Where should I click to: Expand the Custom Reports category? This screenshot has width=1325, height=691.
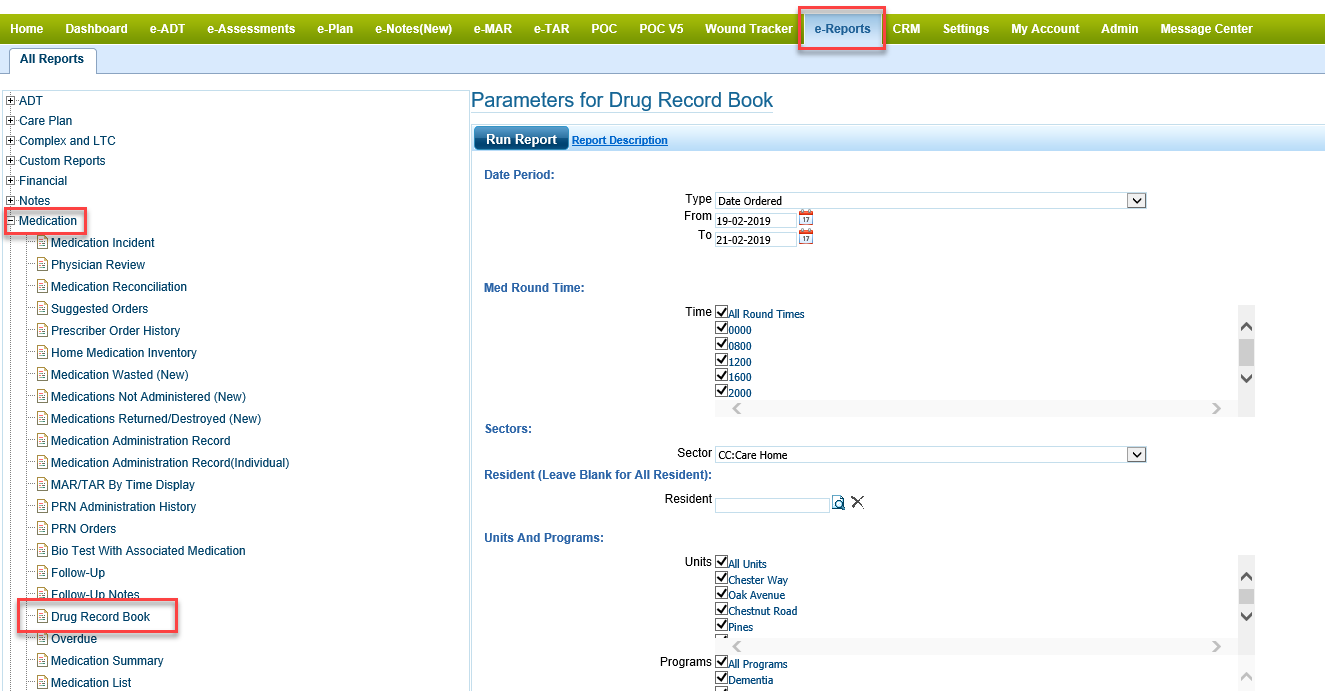[11, 160]
